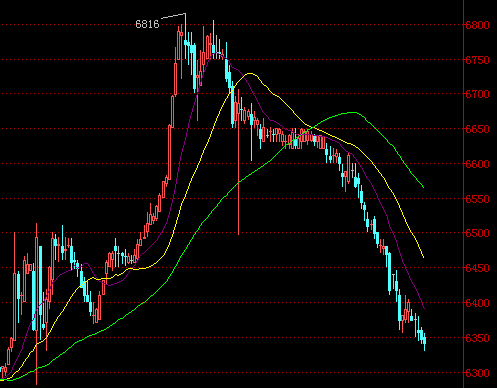
Task: Click the 6300 price axis label
Action: coord(477,373)
